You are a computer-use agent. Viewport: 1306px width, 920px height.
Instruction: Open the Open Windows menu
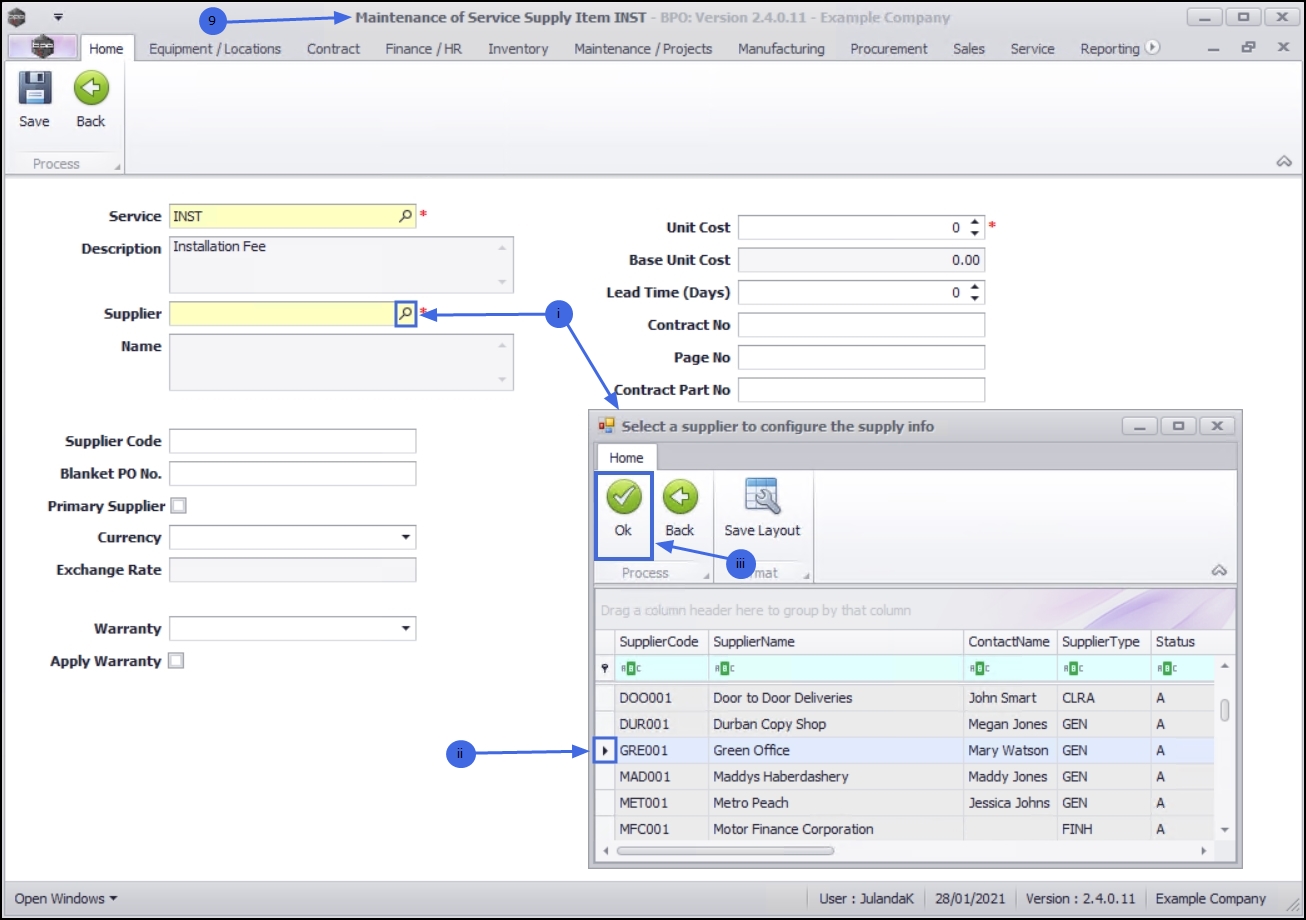pyautogui.click(x=66, y=899)
